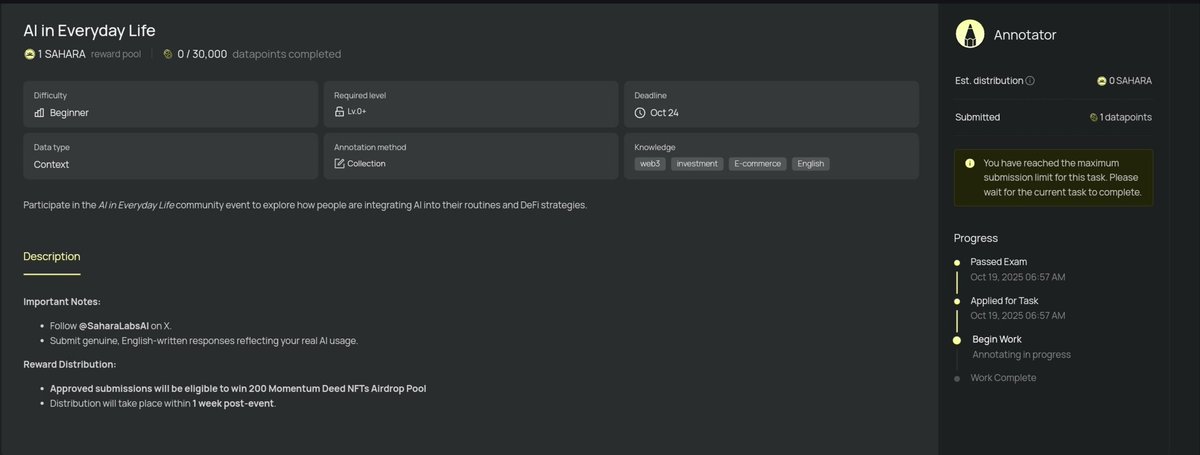Click the 1 SAHARA reward amount
Image resolution: width=1200 pixels, height=455 pixels.
point(62,54)
